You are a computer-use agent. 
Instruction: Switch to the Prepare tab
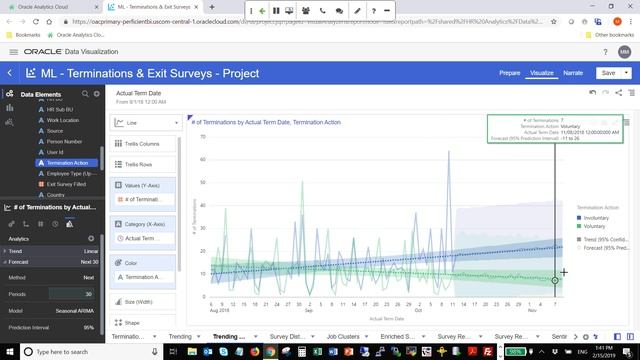click(x=509, y=73)
